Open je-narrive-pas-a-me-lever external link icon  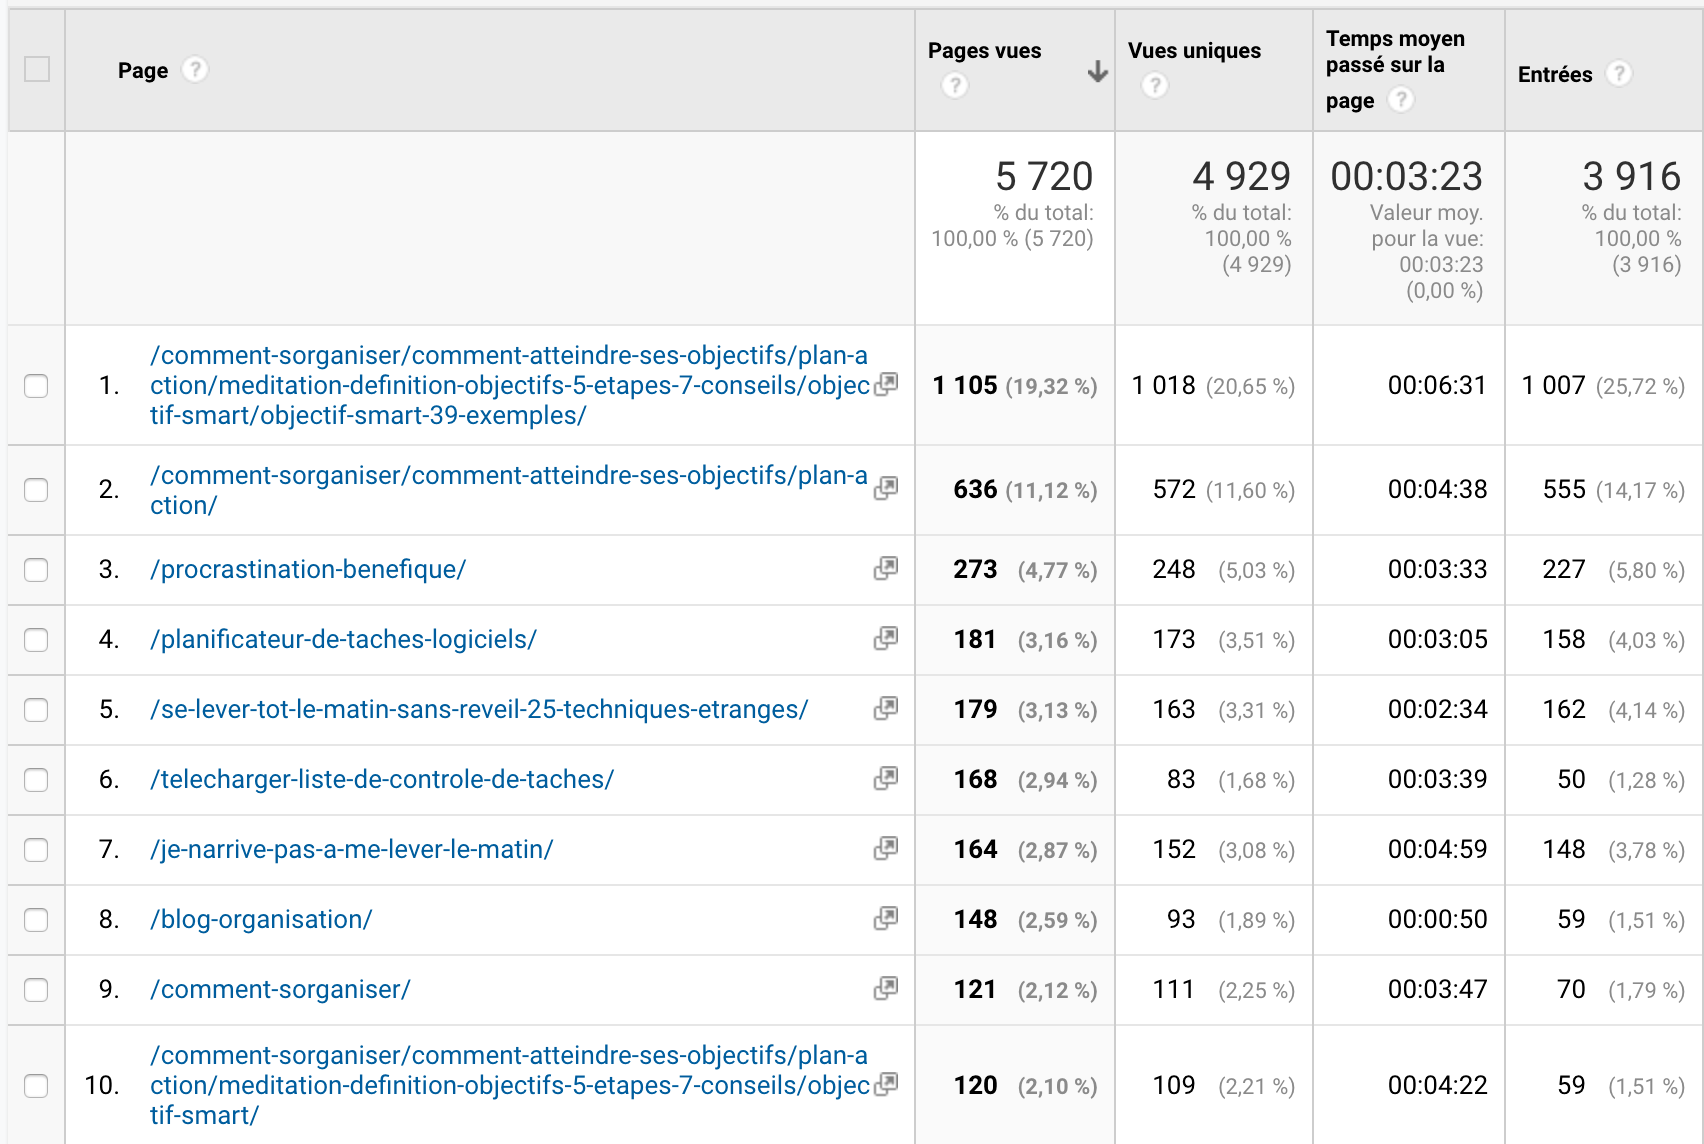(886, 849)
